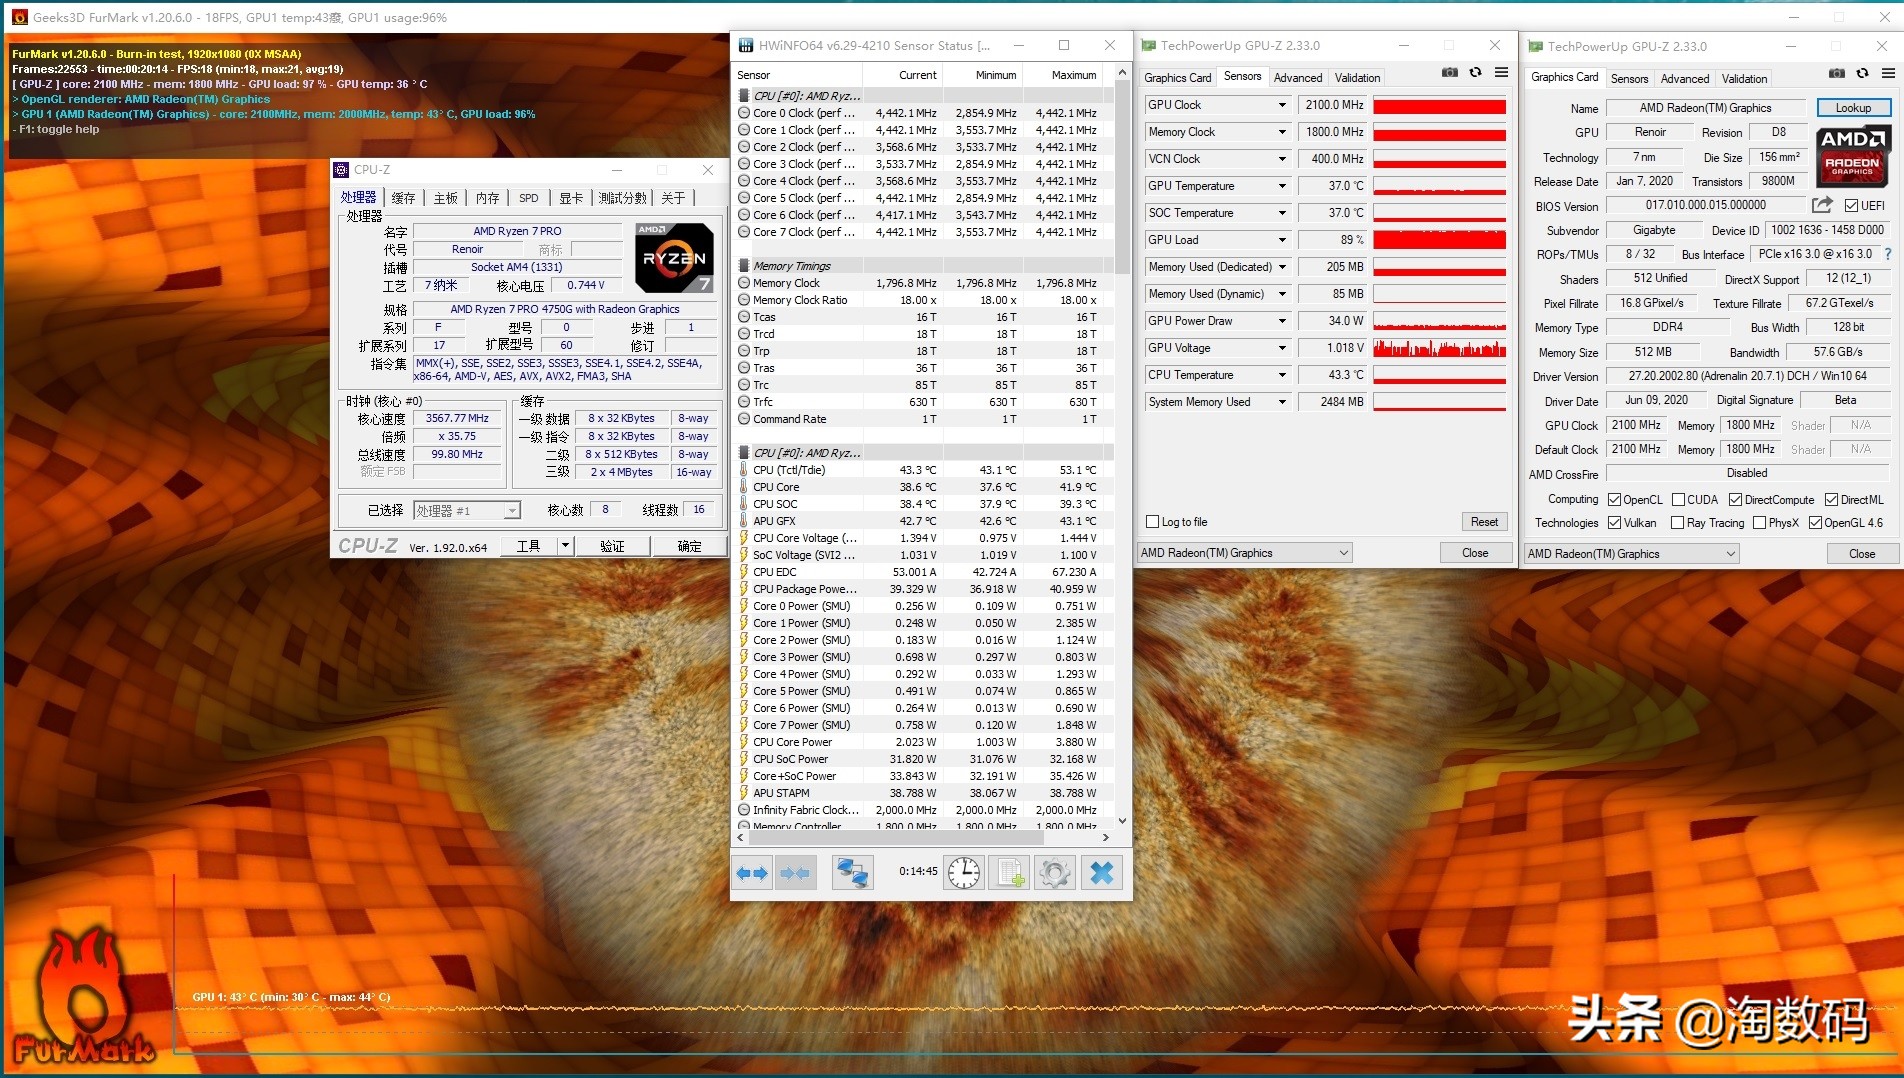1904x1078 pixels.
Task: Toggle the DirectML checkbox
Action: pos(1831,500)
